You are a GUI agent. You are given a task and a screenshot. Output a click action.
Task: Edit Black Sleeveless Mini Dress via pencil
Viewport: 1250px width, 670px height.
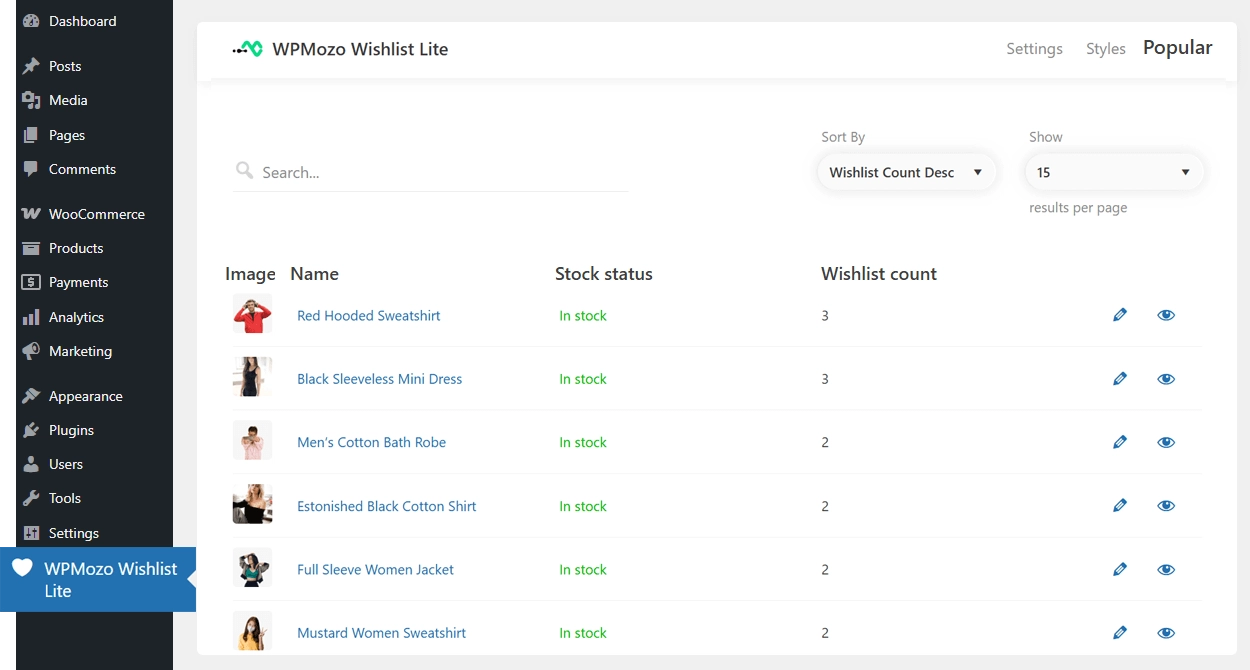click(x=1120, y=379)
